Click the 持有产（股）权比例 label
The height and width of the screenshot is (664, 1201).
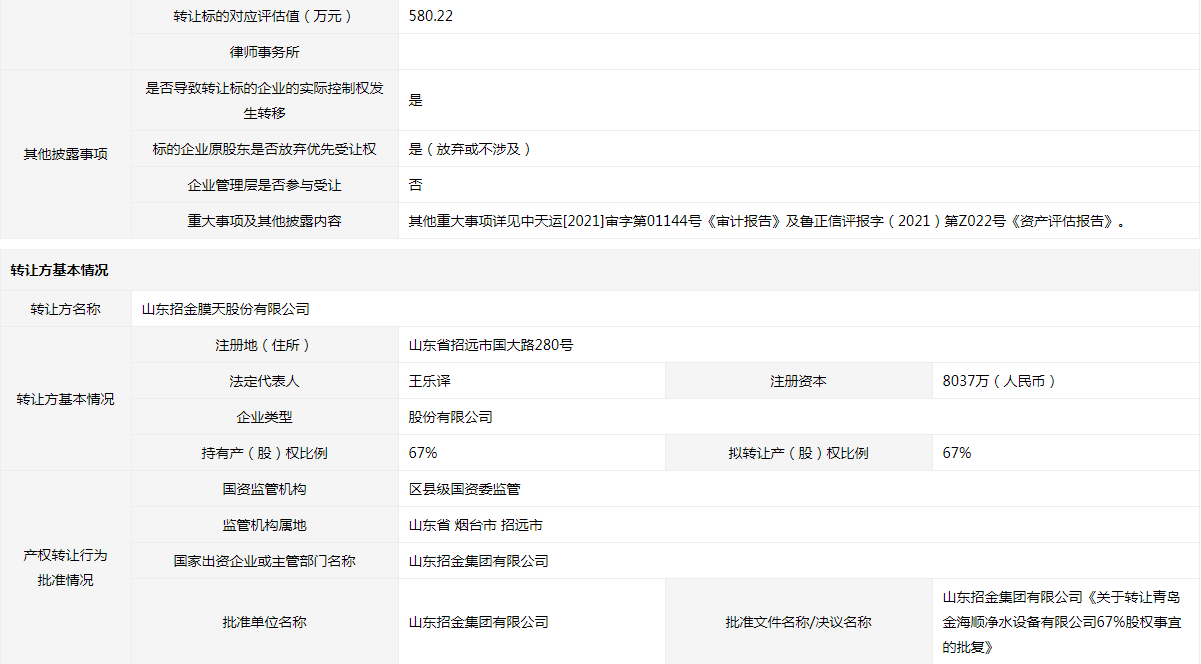click(x=264, y=453)
